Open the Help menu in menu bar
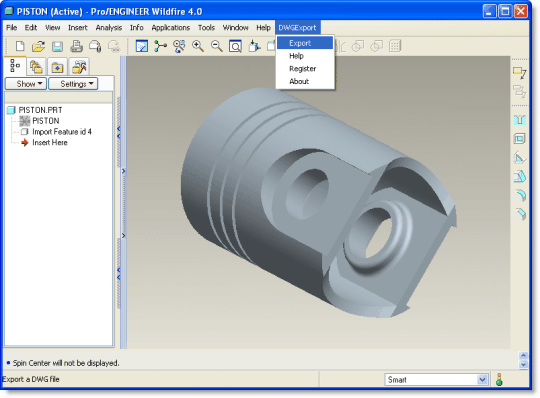Image resolution: width=540 pixels, height=398 pixels. pos(263,28)
